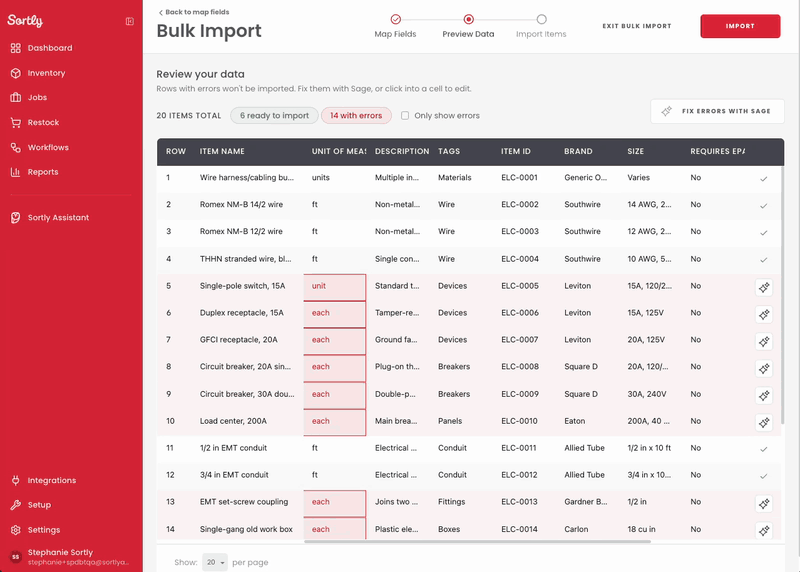Viewport: 800px width, 572px height.
Task: Edit the error cell 'unit' in row 5
Action: point(335,287)
